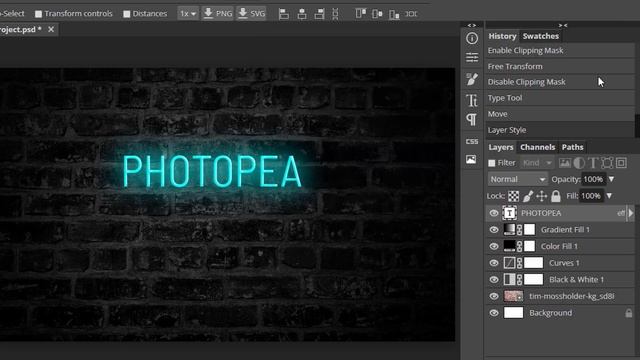
Task: Click the distribute horizontal spacing icon
Action: tap(411, 14)
